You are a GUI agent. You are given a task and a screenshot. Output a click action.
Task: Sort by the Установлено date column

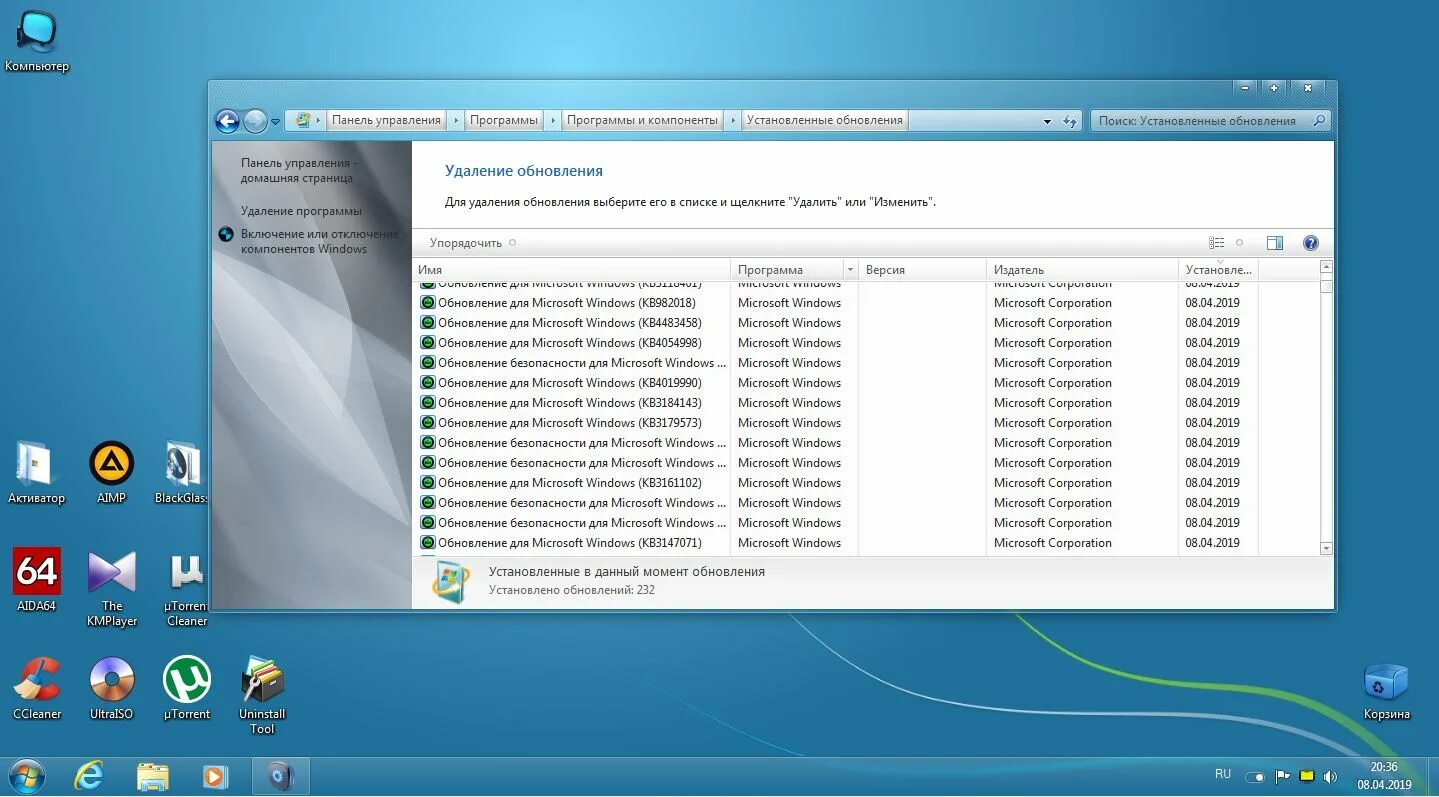1218,270
